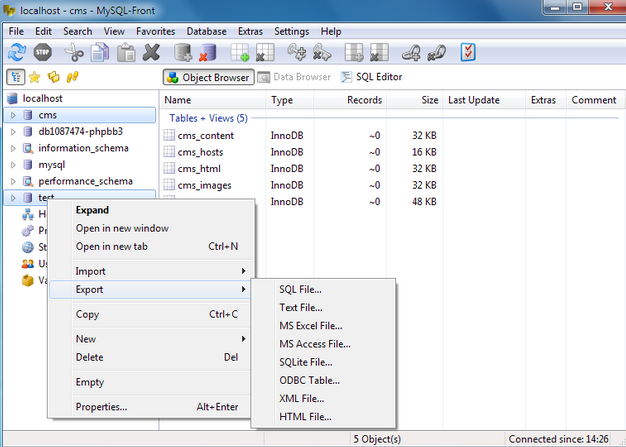Choose Empty in the context menu
626x447 pixels.
tap(149, 382)
